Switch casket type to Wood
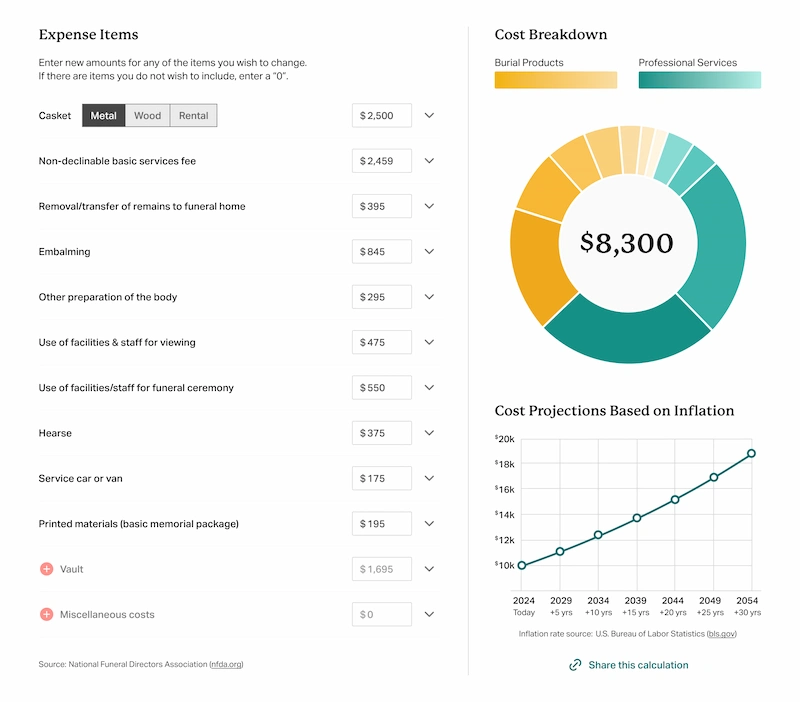Image resolution: width=800 pixels, height=702 pixels. point(147,116)
